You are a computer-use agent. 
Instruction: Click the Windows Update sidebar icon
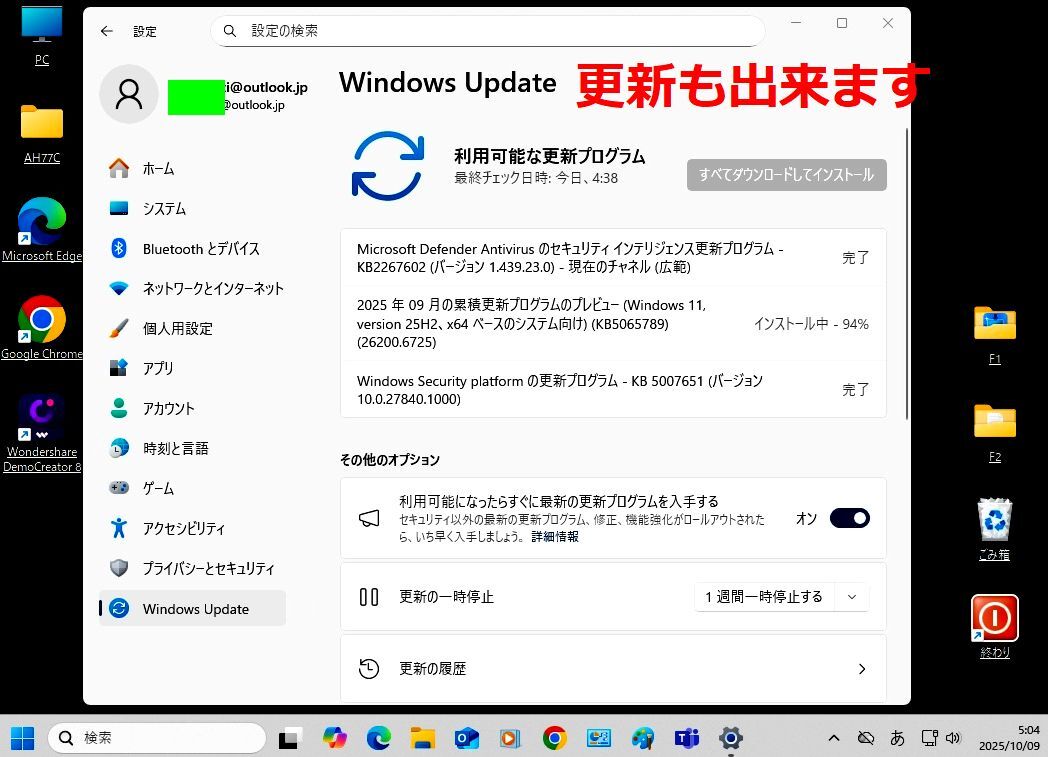(x=119, y=609)
